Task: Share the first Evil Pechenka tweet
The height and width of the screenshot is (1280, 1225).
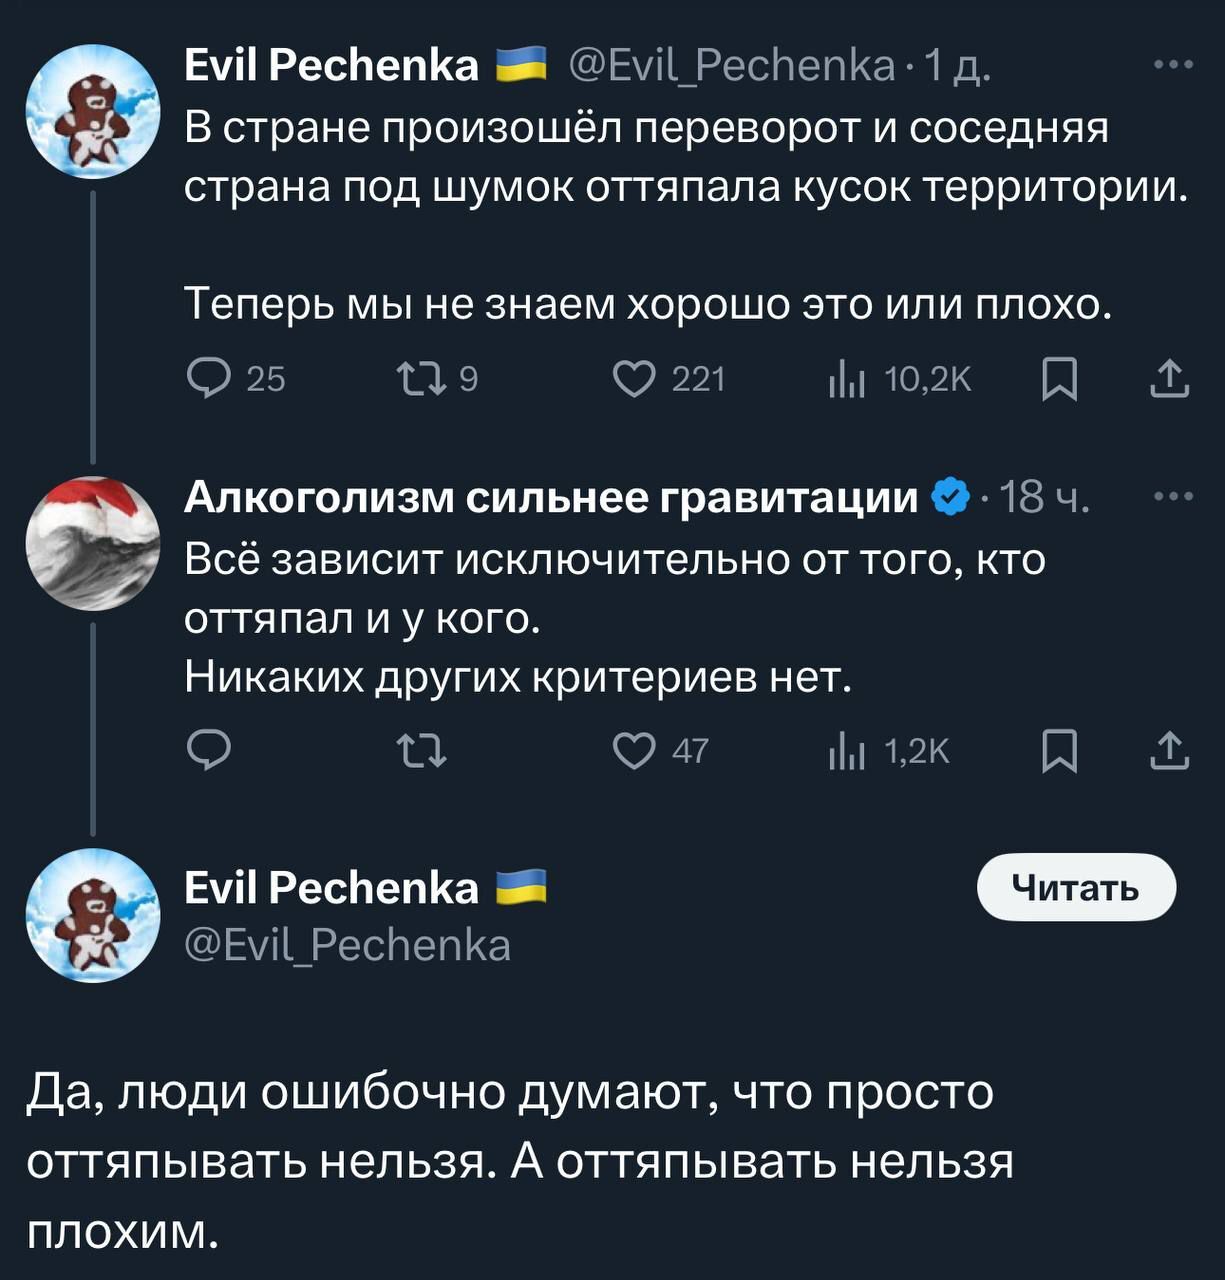Action: [1169, 380]
